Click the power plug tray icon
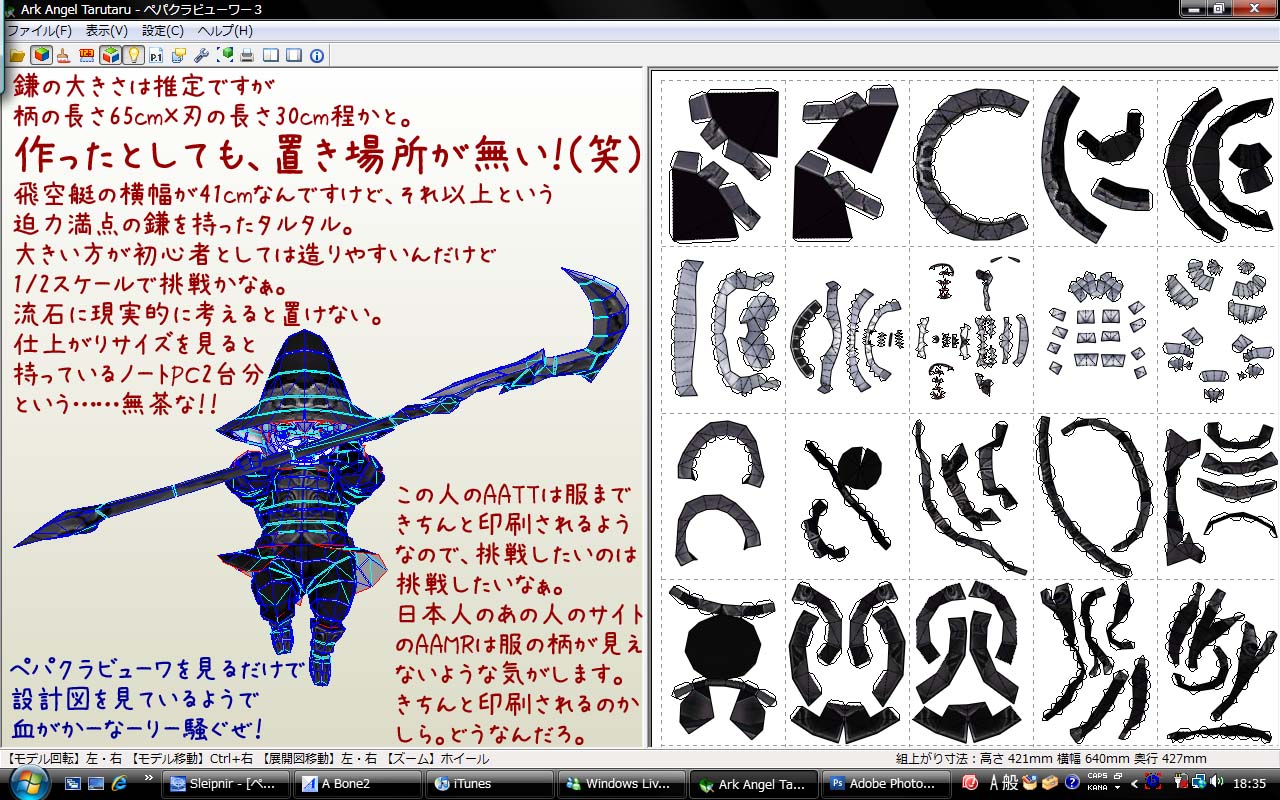Viewport: 1280px width, 800px height. pyautogui.click(x=1181, y=783)
